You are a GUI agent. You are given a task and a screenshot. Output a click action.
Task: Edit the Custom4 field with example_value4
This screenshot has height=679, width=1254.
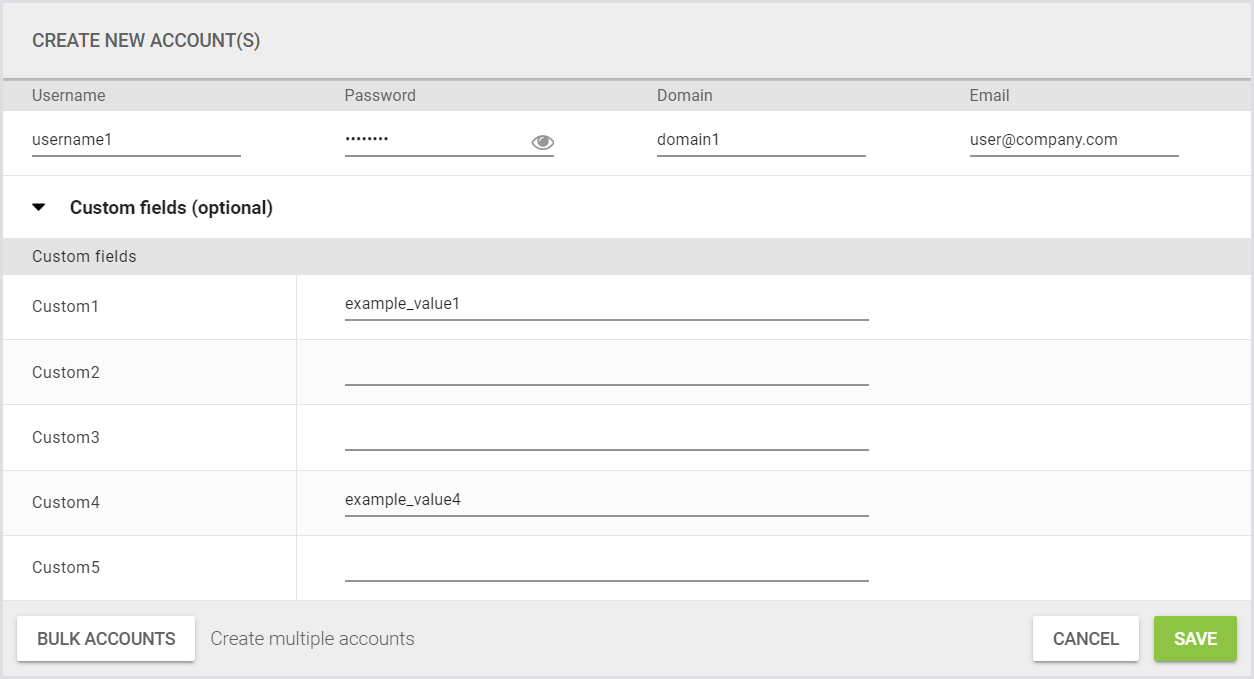606,499
